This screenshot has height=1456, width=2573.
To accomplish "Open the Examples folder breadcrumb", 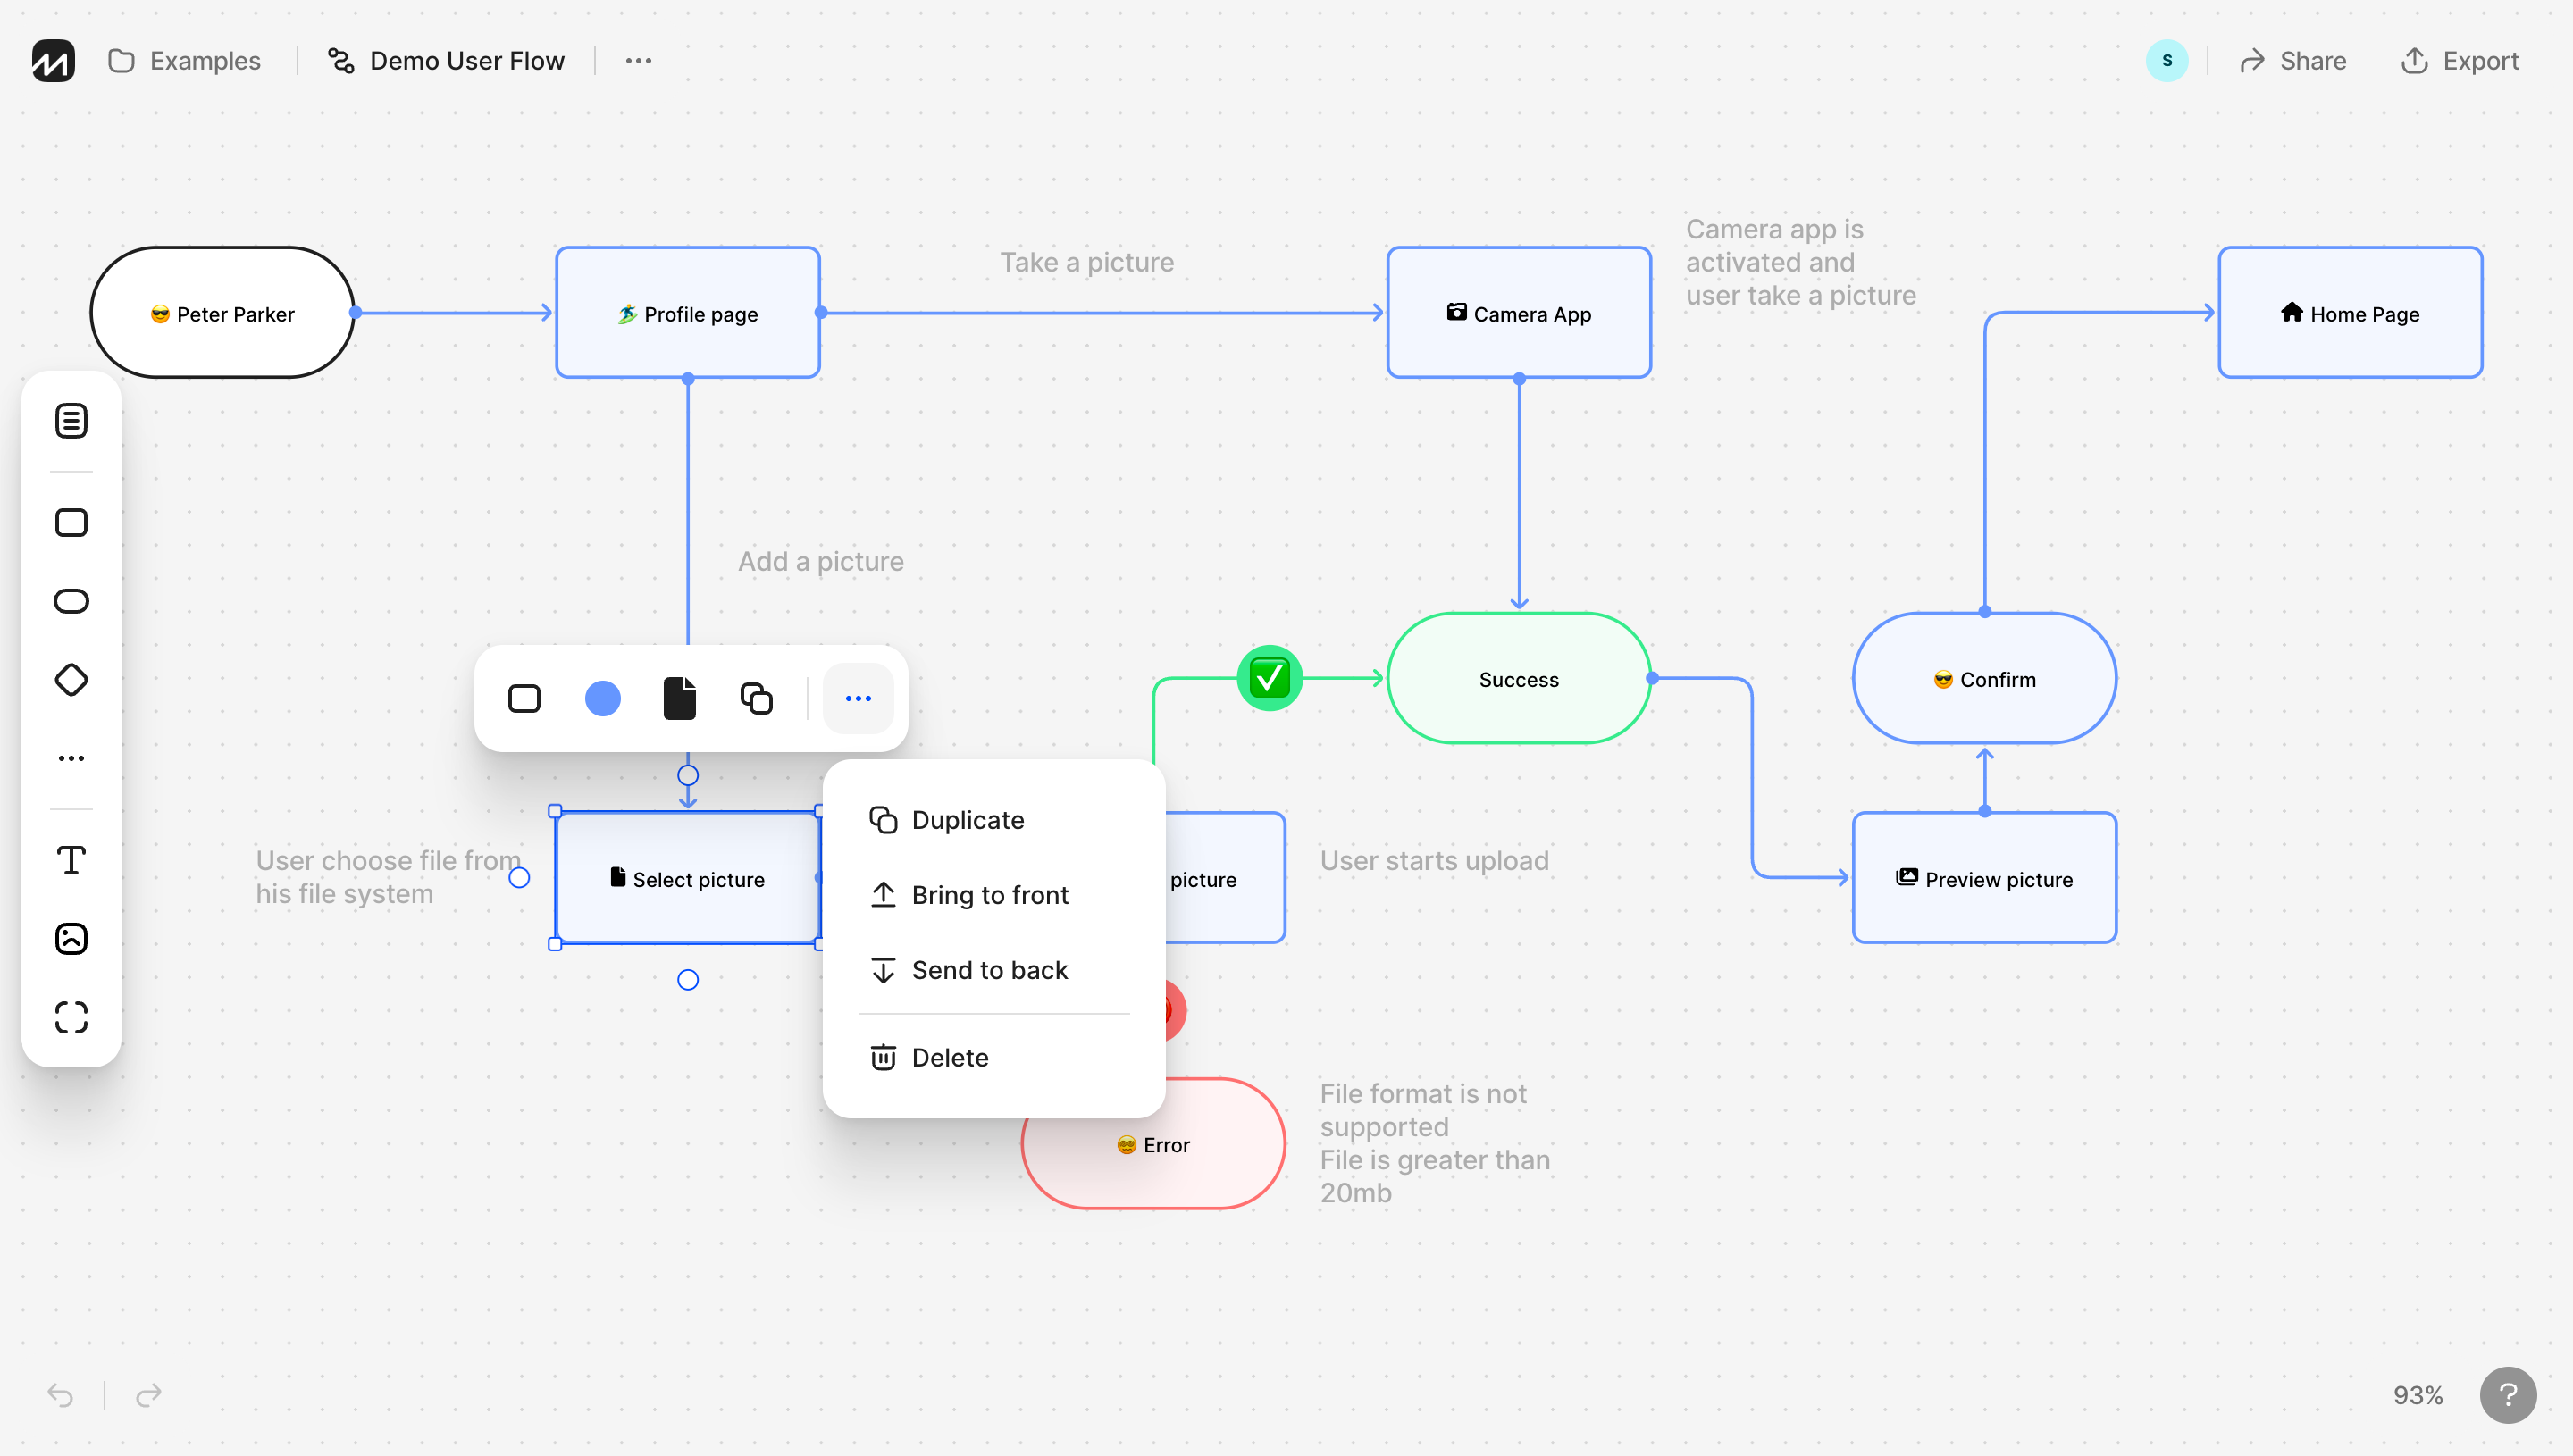I will pyautogui.click(x=185, y=61).
